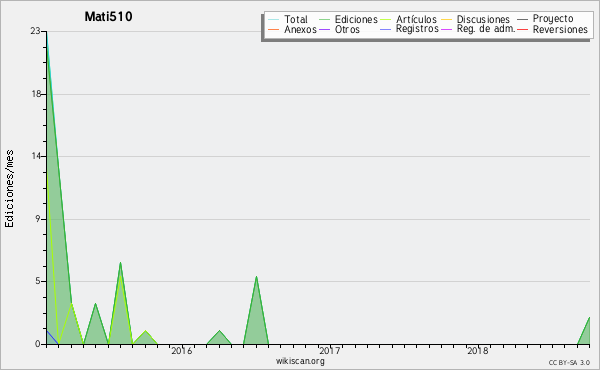Click the blue Registros legend line swatch
The width and height of the screenshot is (600, 370).
(385, 29)
